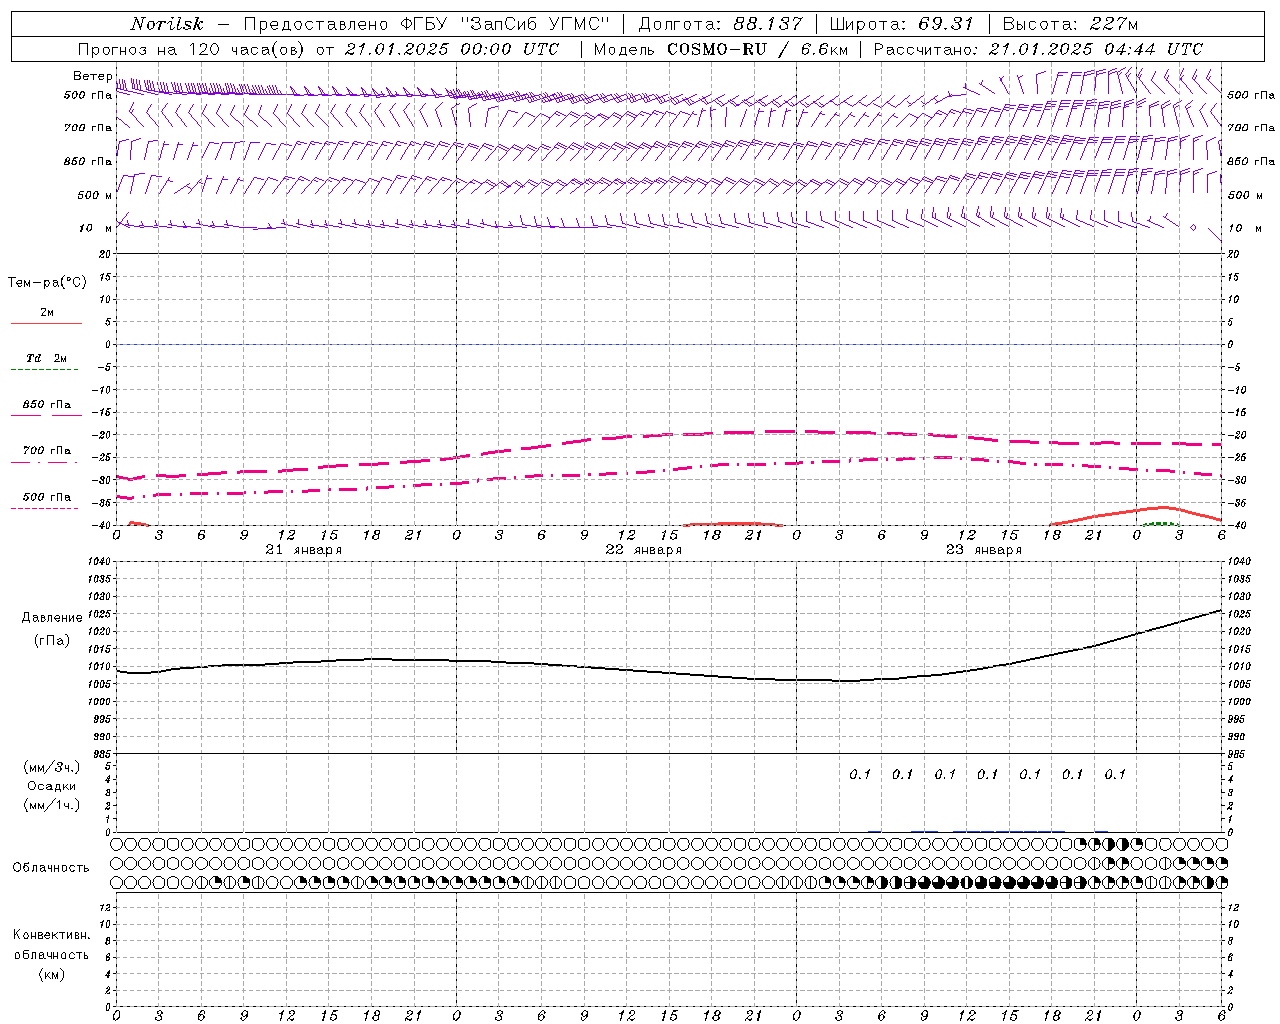Screen dimensions: 1280x1024
Task: Click the Модель COSMO-RU / 6.6км label
Action: tap(720, 49)
